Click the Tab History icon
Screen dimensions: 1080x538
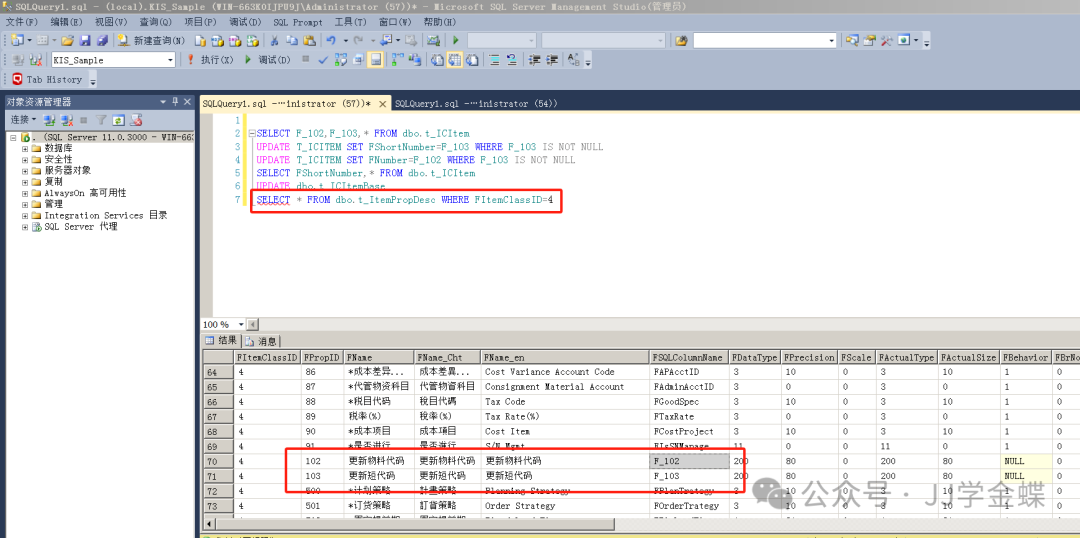[x=17, y=79]
